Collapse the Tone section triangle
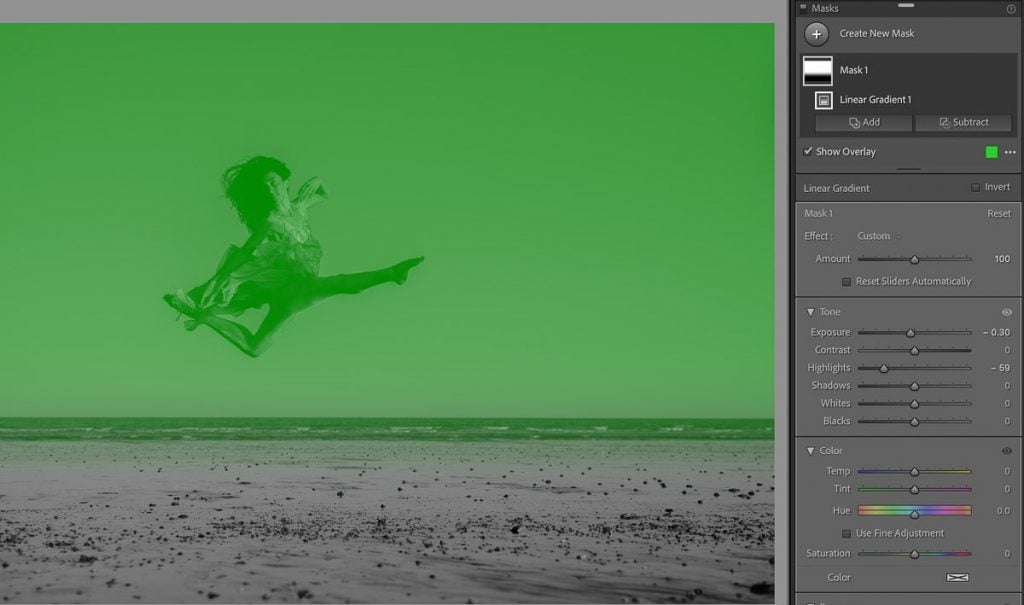 [810, 311]
